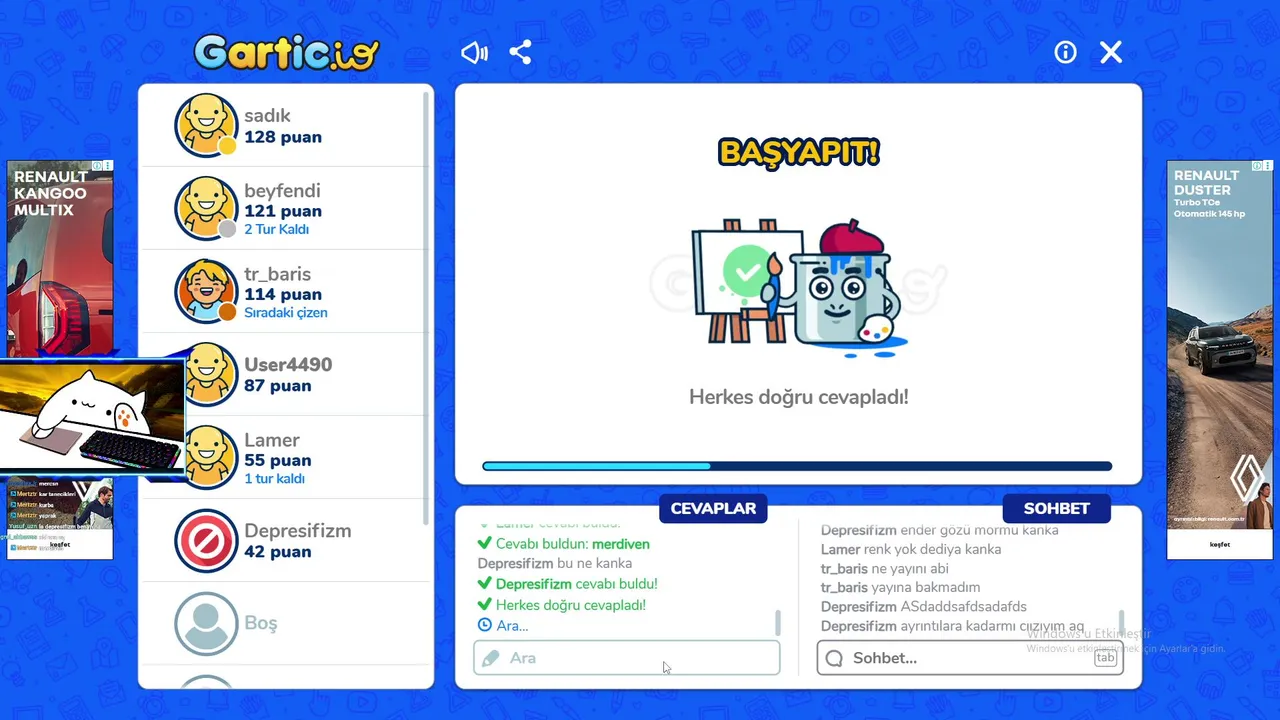Select player name beyfendi
This screenshot has height=720, width=1280.
[x=282, y=191]
